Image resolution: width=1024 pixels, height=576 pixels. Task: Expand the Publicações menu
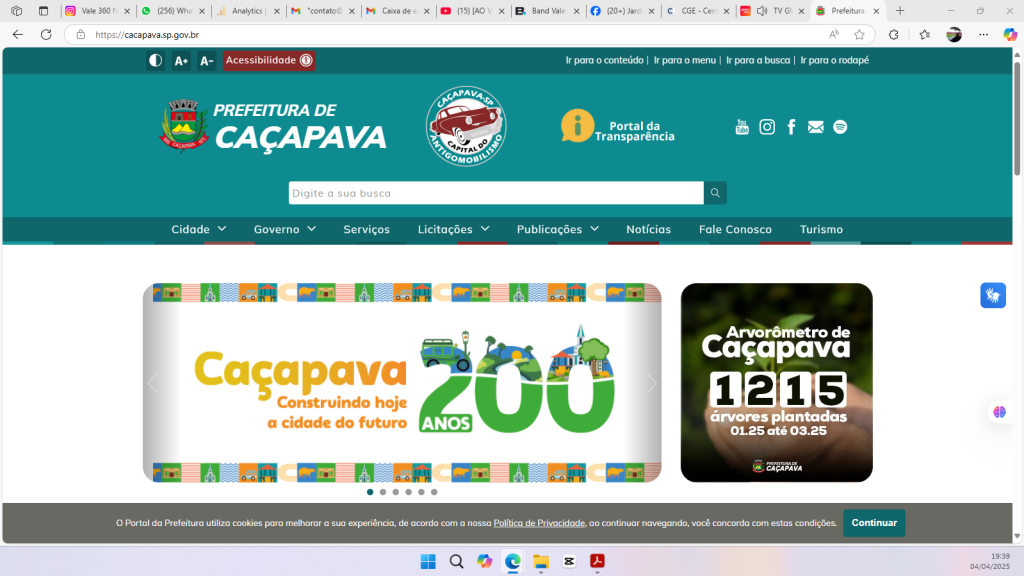click(558, 229)
